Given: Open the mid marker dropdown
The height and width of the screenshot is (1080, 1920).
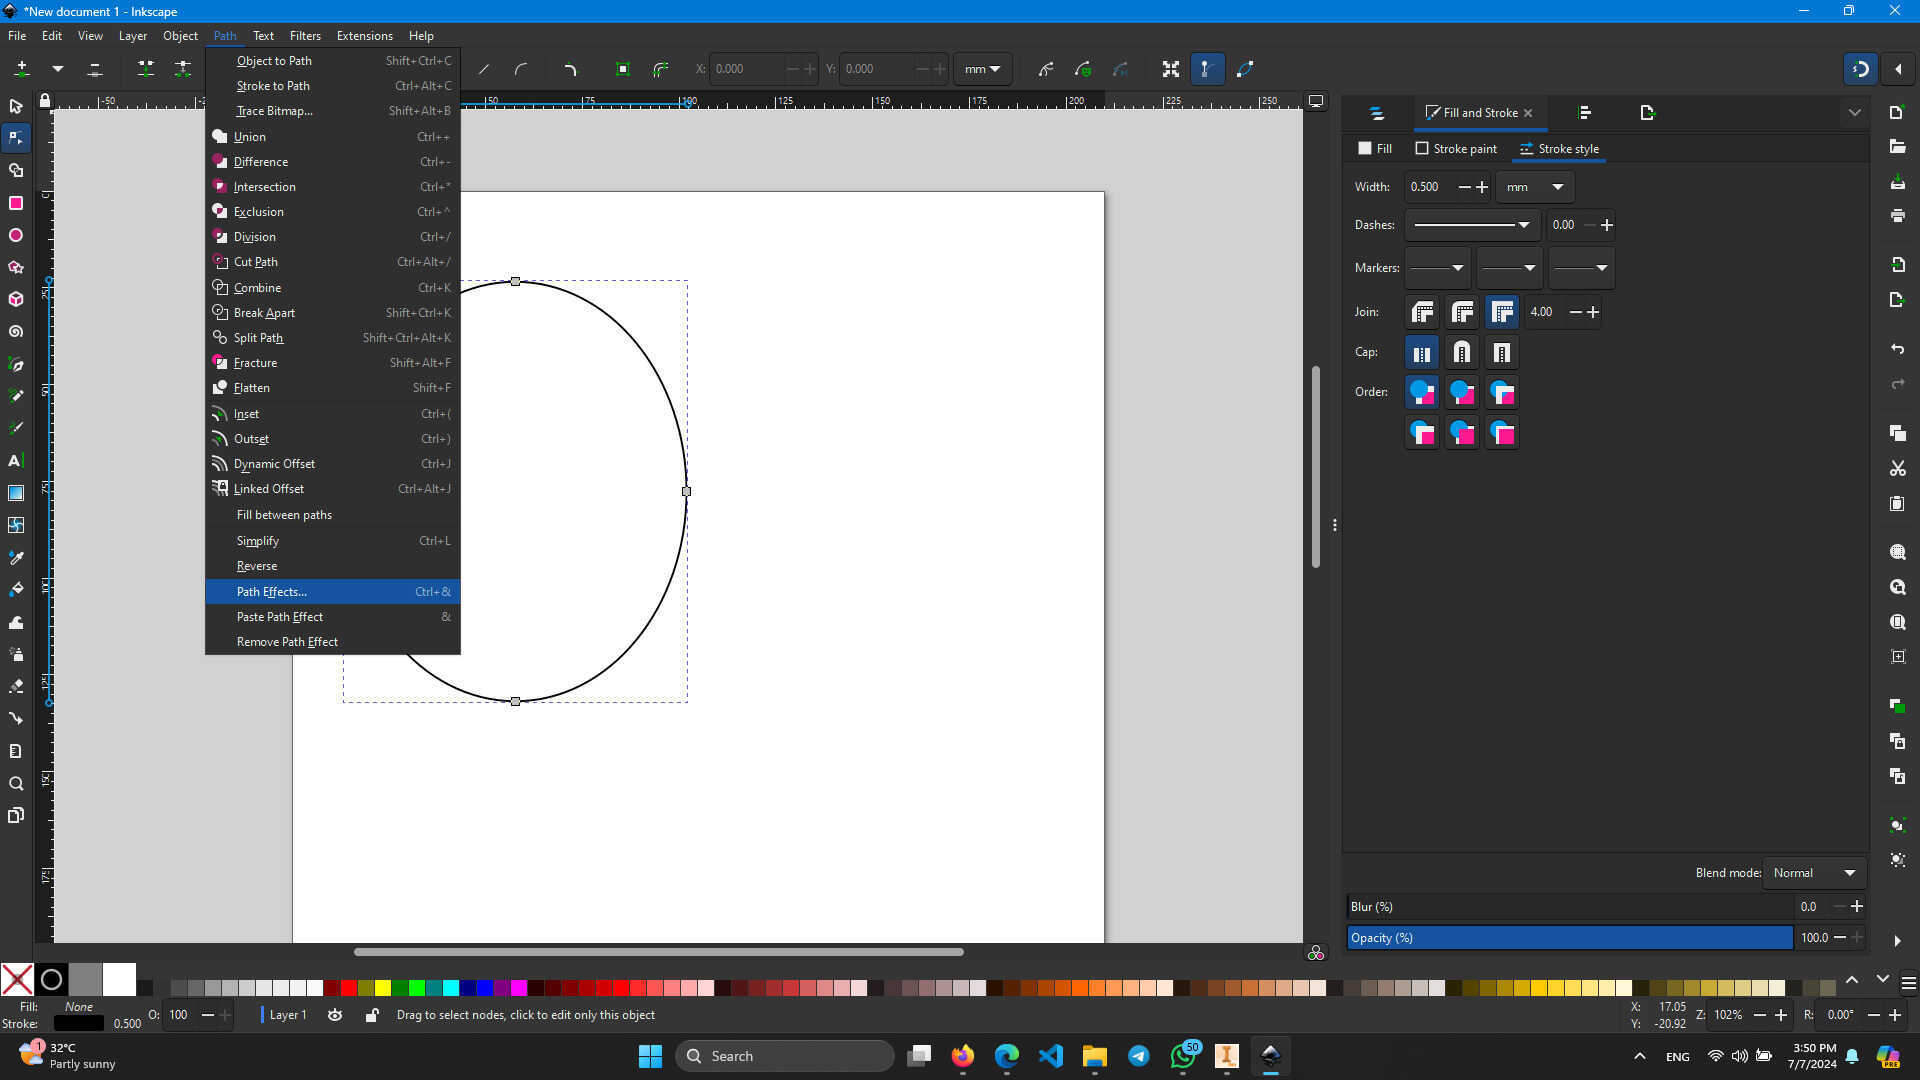Looking at the screenshot, I should pyautogui.click(x=1509, y=268).
